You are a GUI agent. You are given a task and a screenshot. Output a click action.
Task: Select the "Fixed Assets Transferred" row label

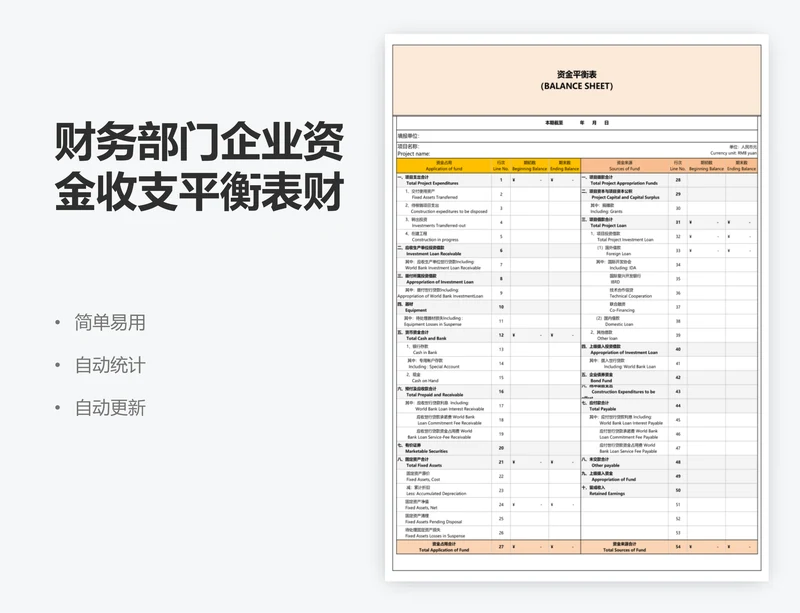(x=435, y=197)
